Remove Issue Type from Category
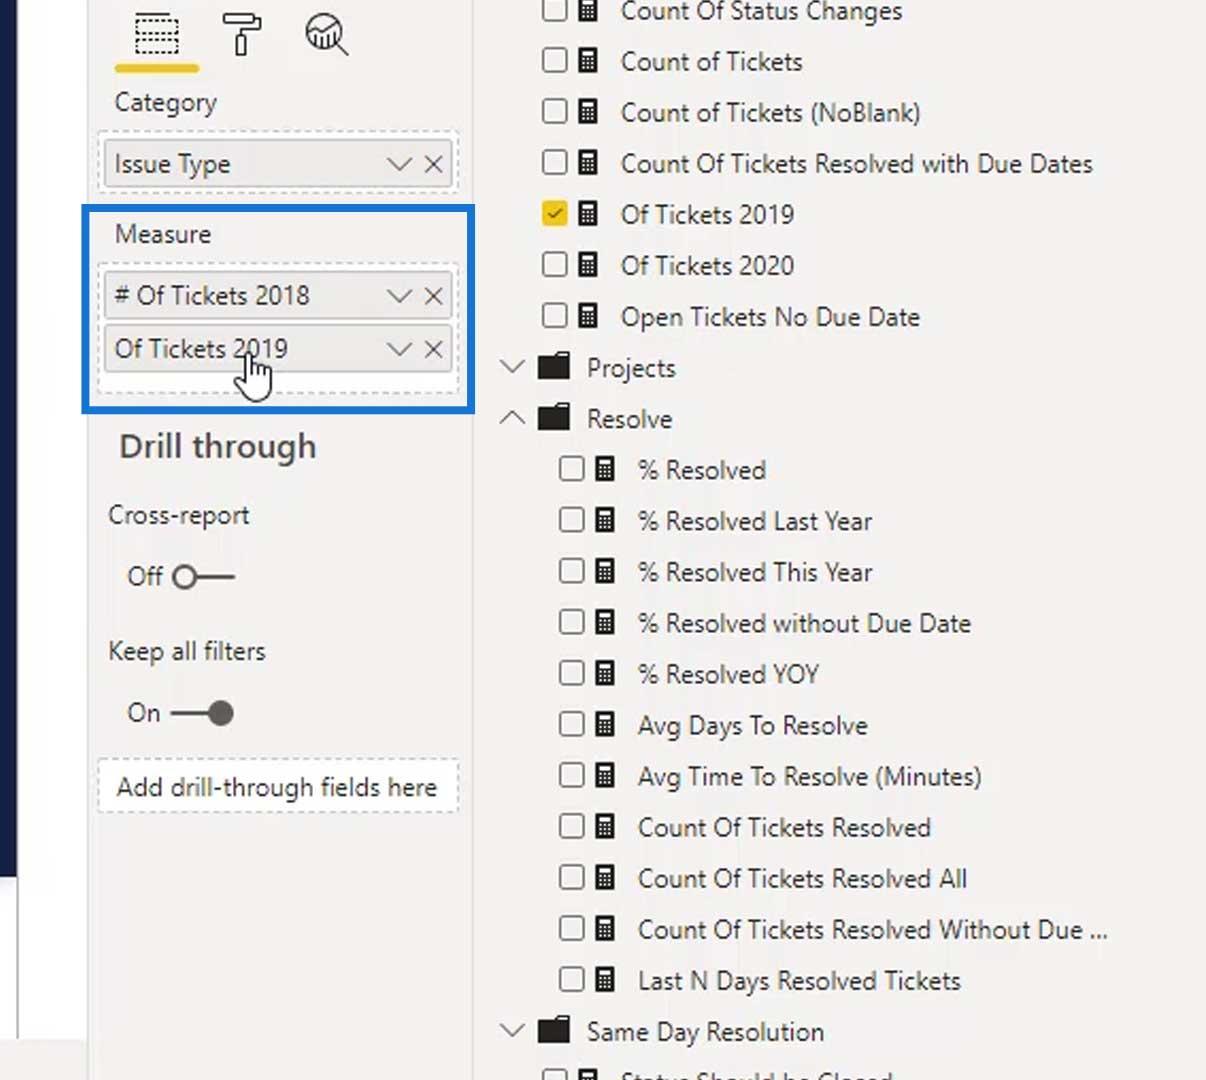The height and width of the screenshot is (1080, 1206). click(433, 164)
